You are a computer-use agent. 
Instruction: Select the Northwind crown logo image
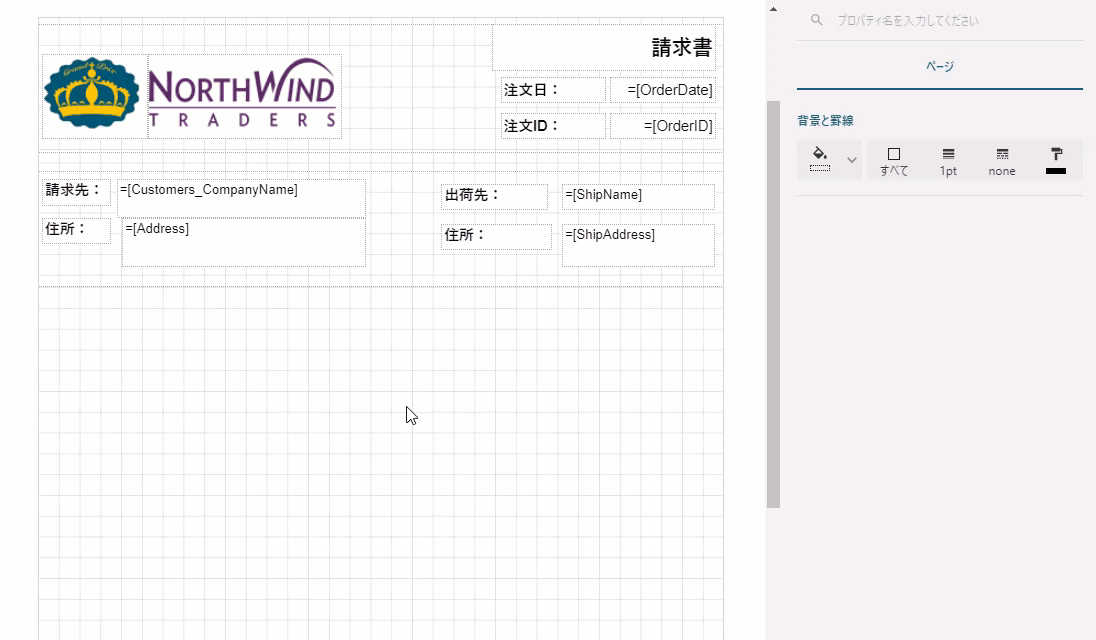(93, 94)
